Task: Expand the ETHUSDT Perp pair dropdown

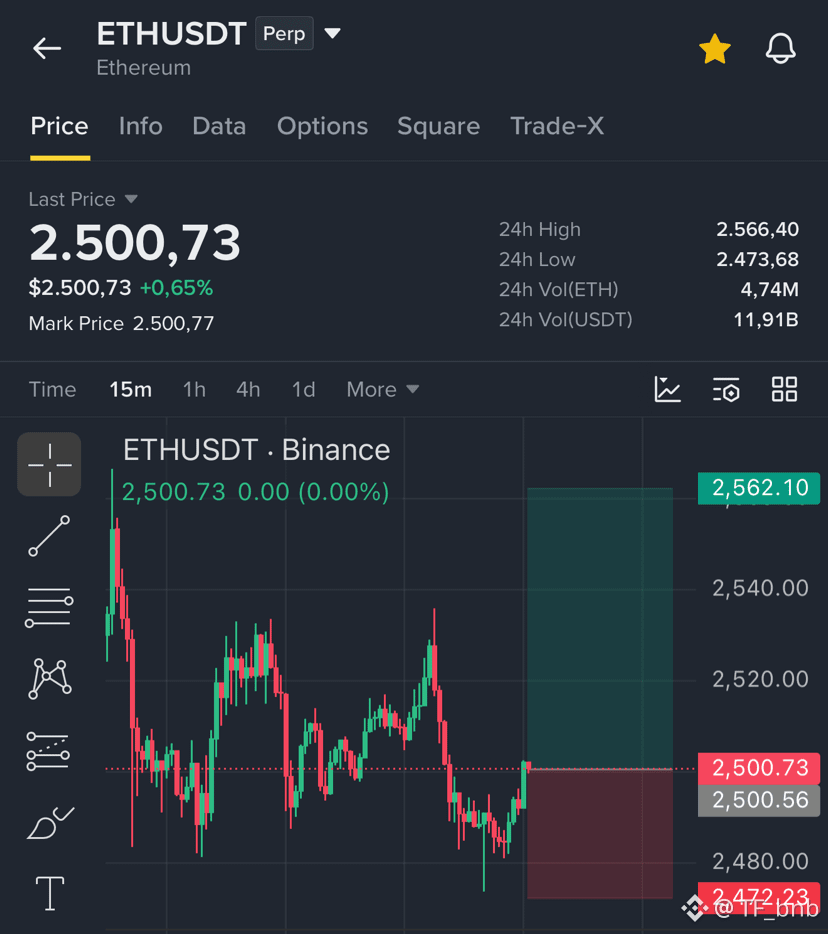Action: pos(332,33)
